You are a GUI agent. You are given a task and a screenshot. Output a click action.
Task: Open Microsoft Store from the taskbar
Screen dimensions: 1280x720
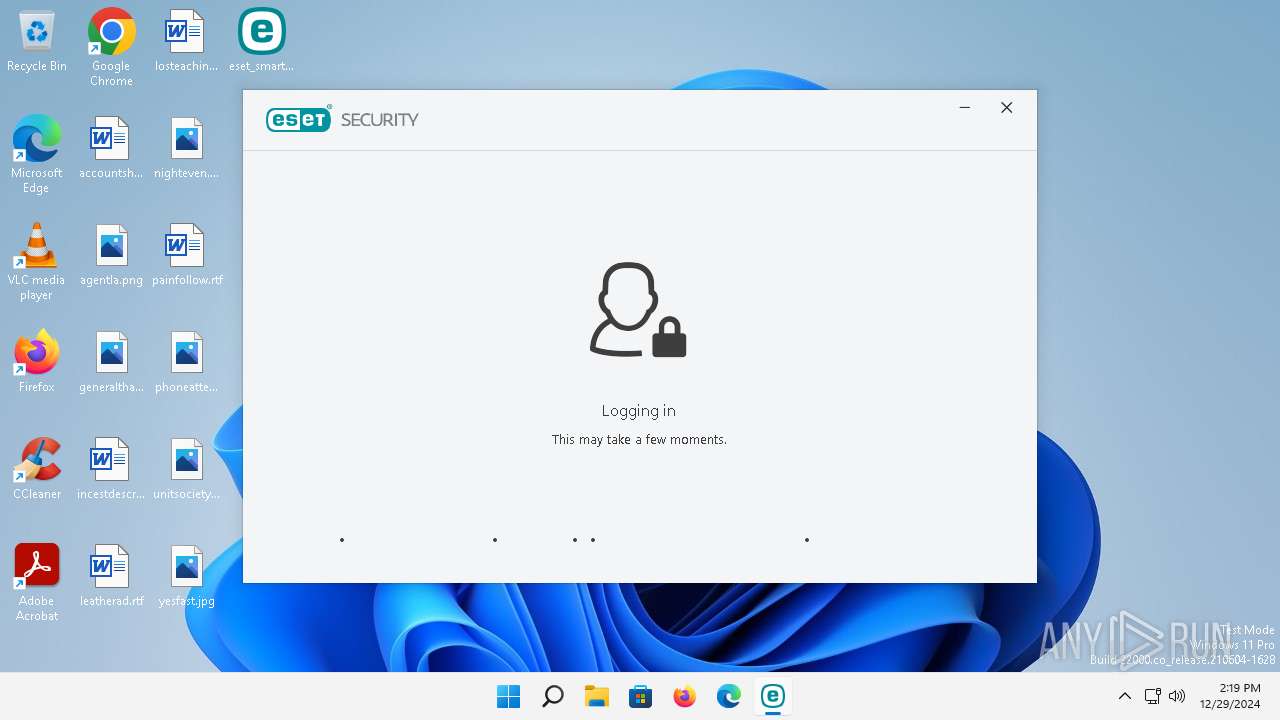640,696
